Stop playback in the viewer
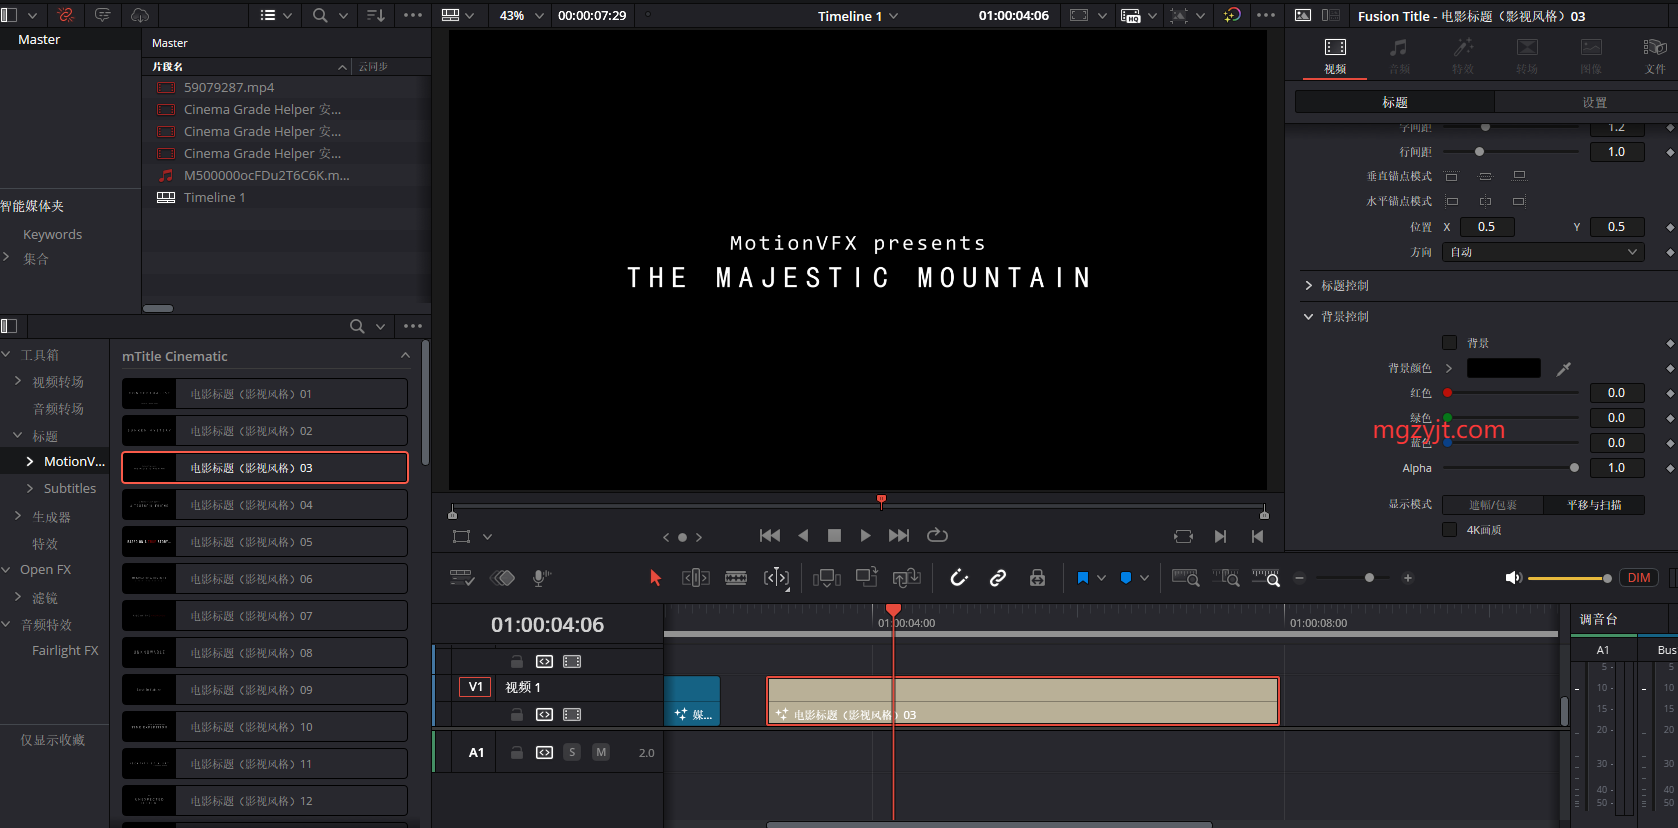This screenshot has width=1678, height=828. pyautogui.click(x=834, y=536)
